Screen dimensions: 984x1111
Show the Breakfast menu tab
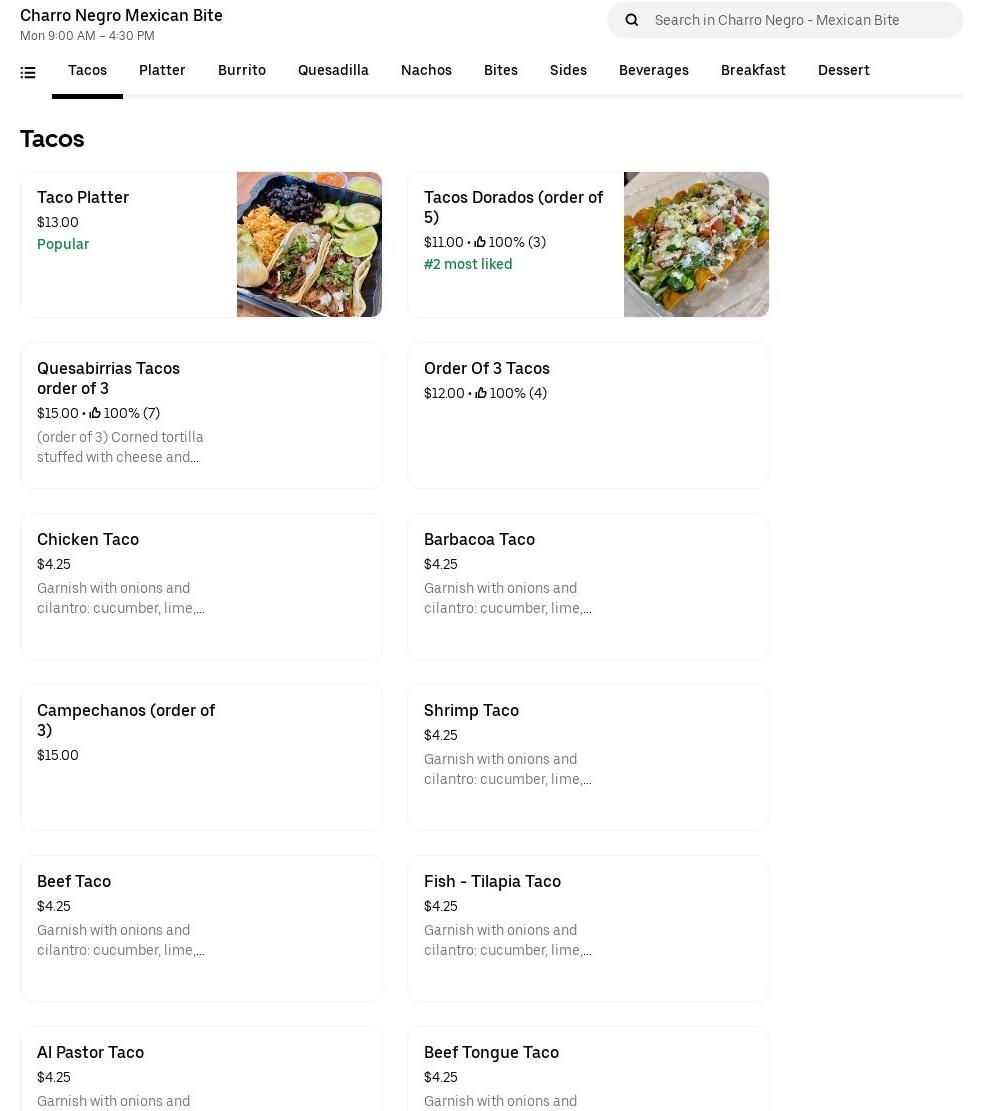click(753, 70)
